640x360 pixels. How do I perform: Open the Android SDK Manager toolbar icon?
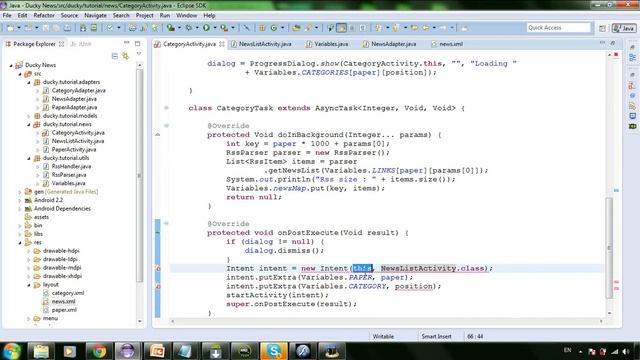pos(83,28)
